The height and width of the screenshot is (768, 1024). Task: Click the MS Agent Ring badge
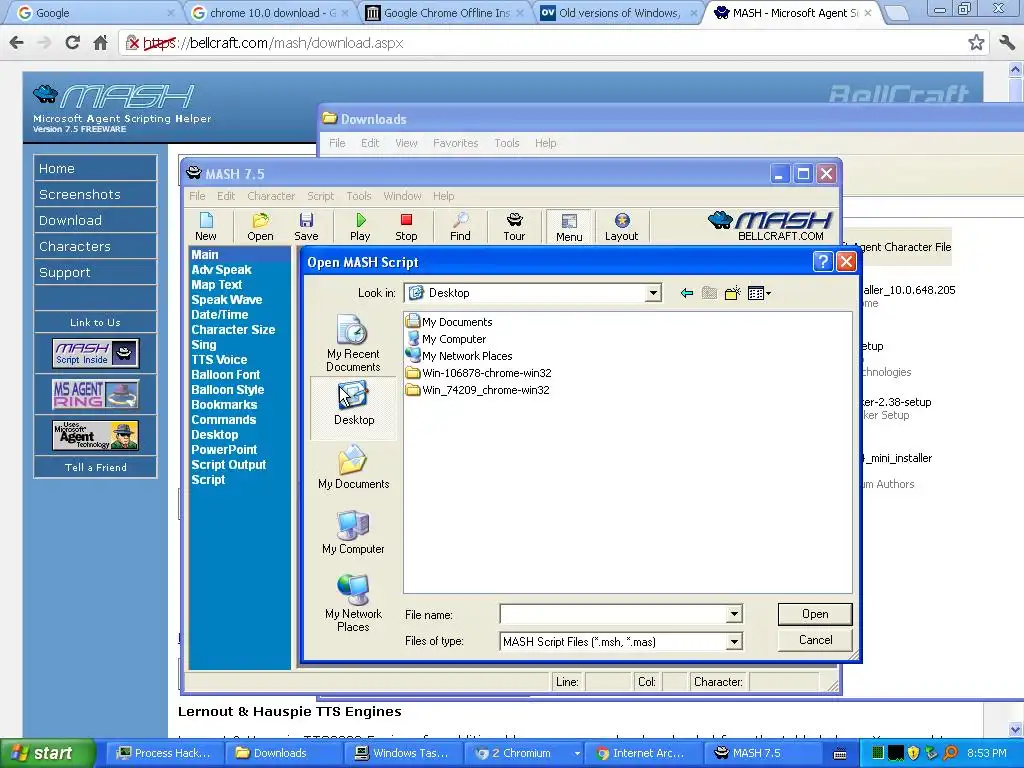pos(95,394)
